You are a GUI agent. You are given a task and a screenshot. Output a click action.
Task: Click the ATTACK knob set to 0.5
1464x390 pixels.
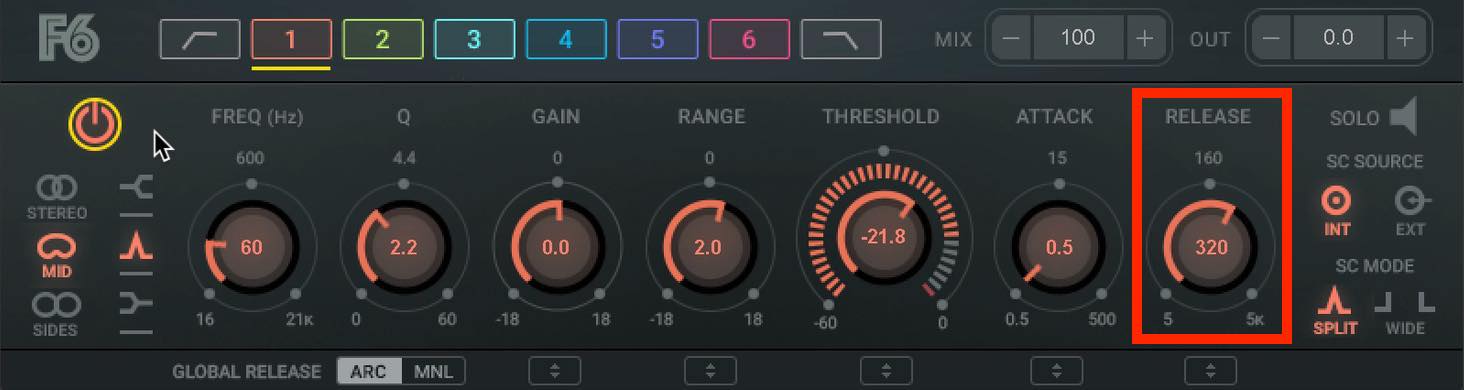[1059, 247]
